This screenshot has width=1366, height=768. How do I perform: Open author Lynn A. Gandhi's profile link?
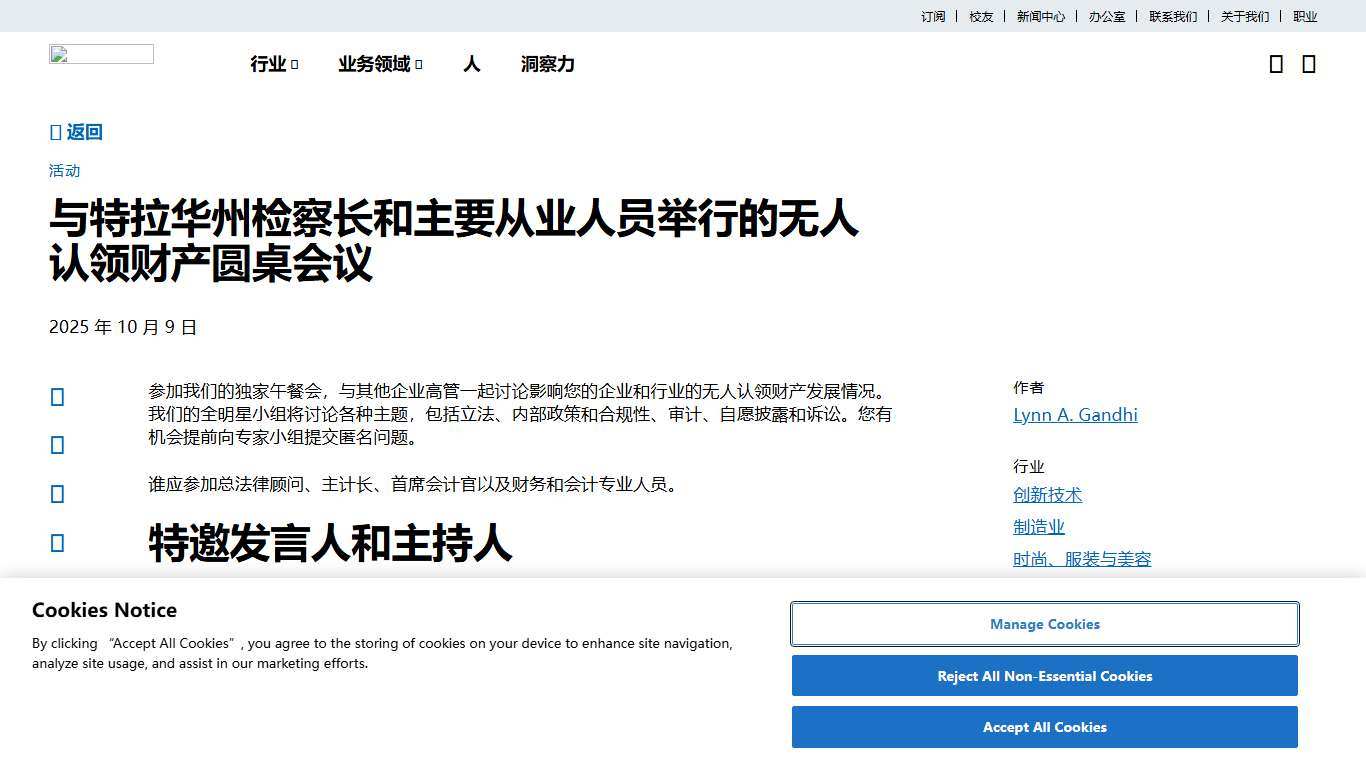tap(1075, 415)
